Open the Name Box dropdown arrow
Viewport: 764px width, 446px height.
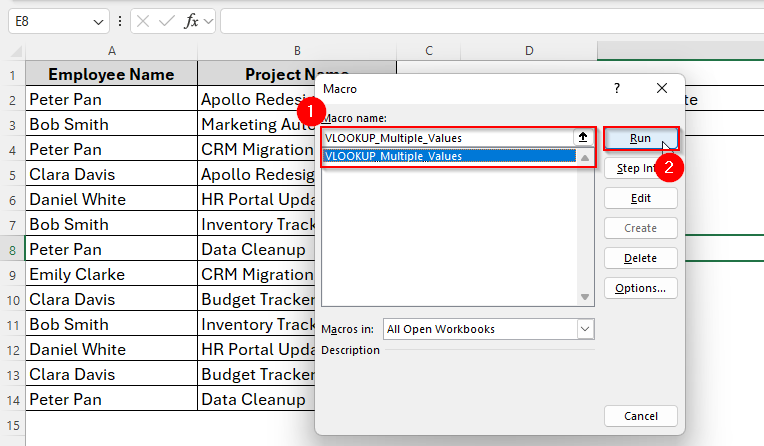[x=98, y=21]
